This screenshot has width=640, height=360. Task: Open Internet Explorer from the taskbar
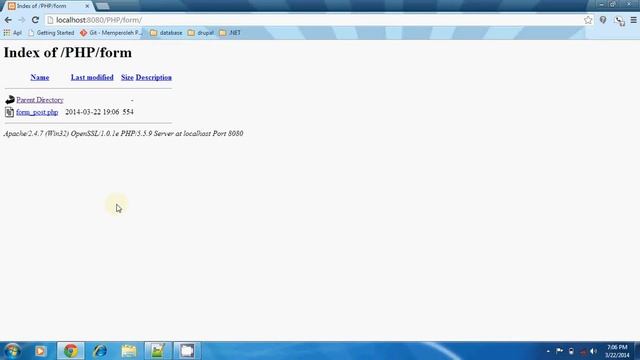click(x=100, y=351)
